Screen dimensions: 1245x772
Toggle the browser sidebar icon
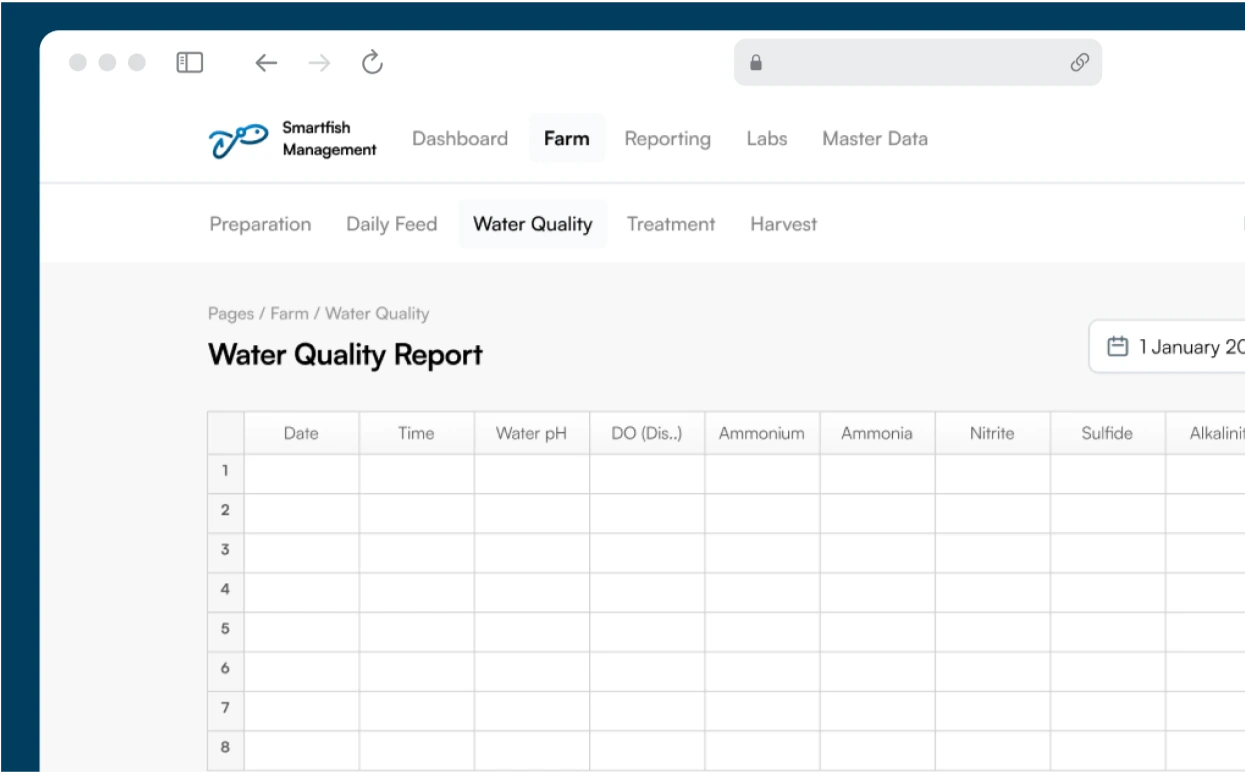tap(190, 63)
